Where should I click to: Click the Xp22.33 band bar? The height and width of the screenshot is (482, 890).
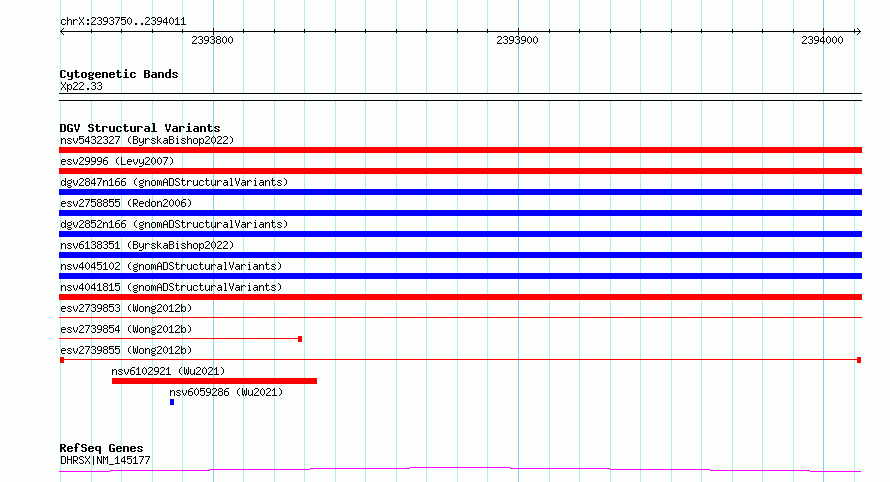(x=460, y=97)
